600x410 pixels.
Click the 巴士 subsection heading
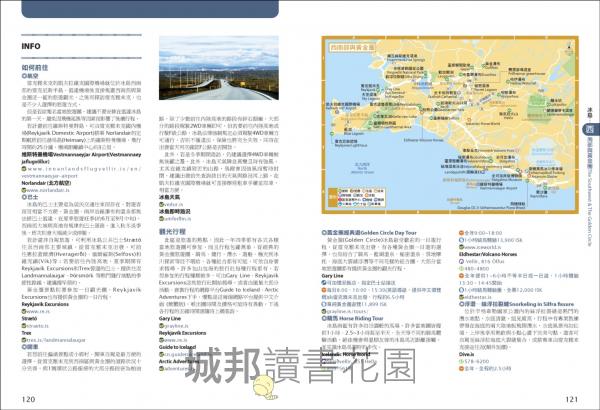pyautogui.click(x=30, y=197)
